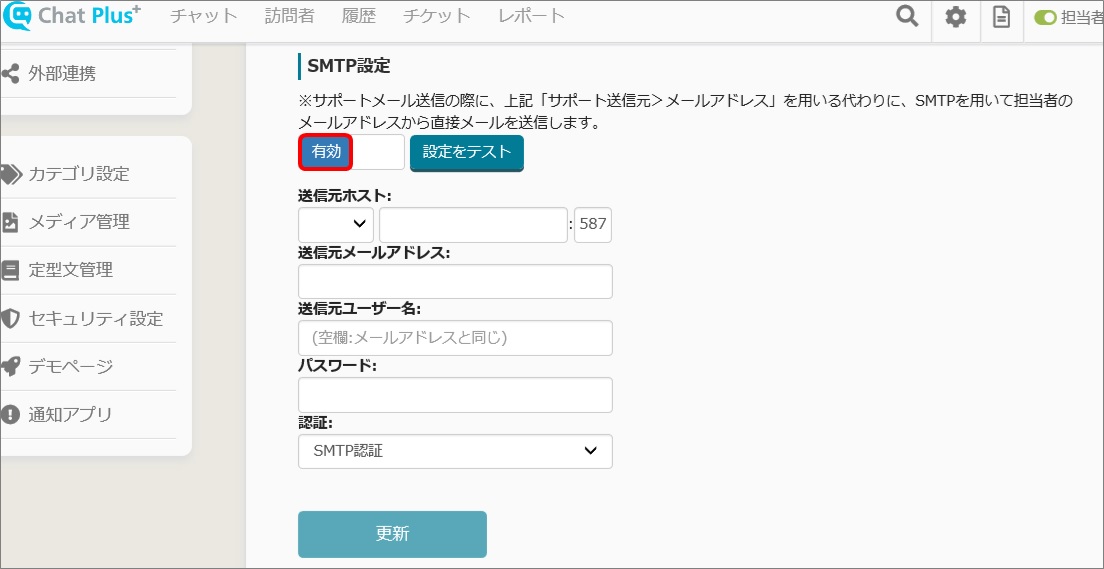1104x569 pixels.
Task: Click the 設定をテスト button
Action: [x=467, y=152]
